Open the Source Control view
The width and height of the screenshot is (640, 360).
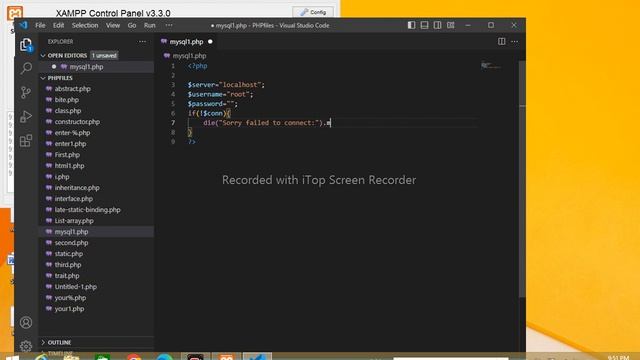click(26, 92)
